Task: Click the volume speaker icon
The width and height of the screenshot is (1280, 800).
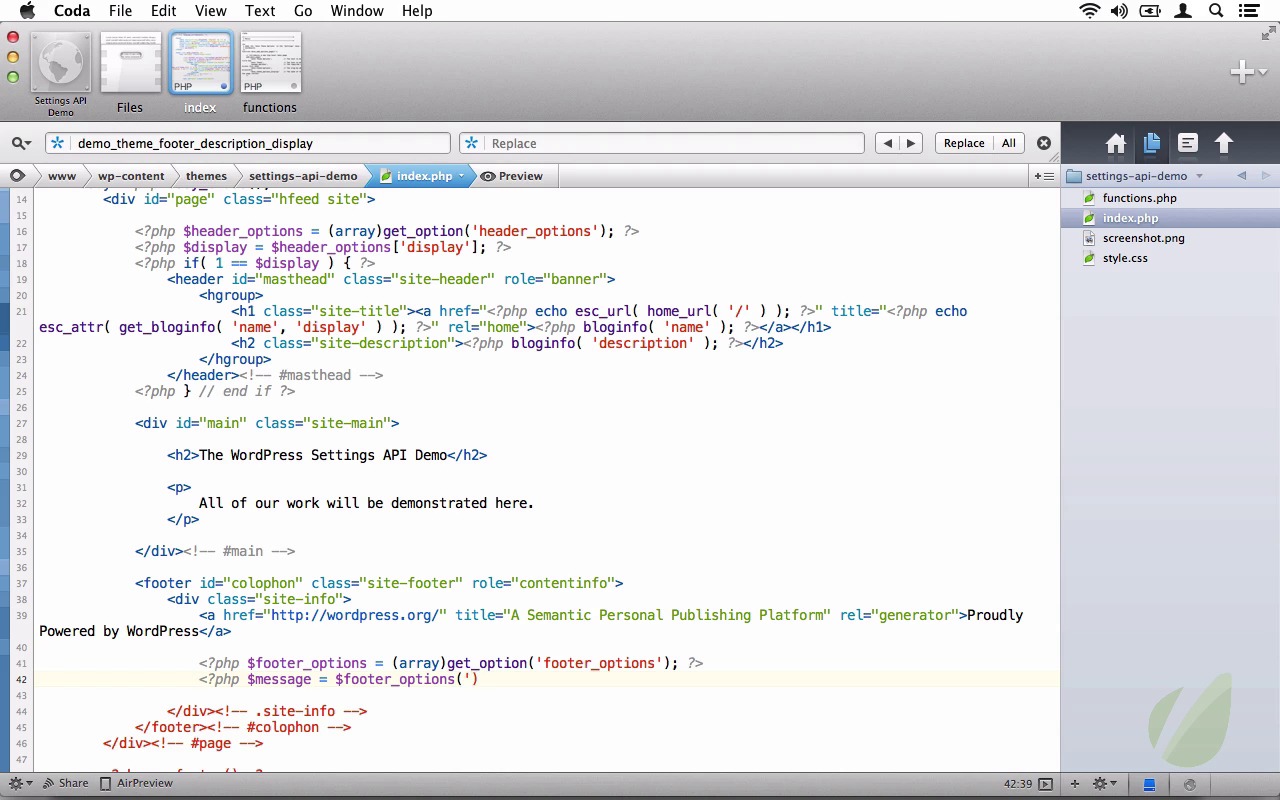Action: [x=1119, y=11]
